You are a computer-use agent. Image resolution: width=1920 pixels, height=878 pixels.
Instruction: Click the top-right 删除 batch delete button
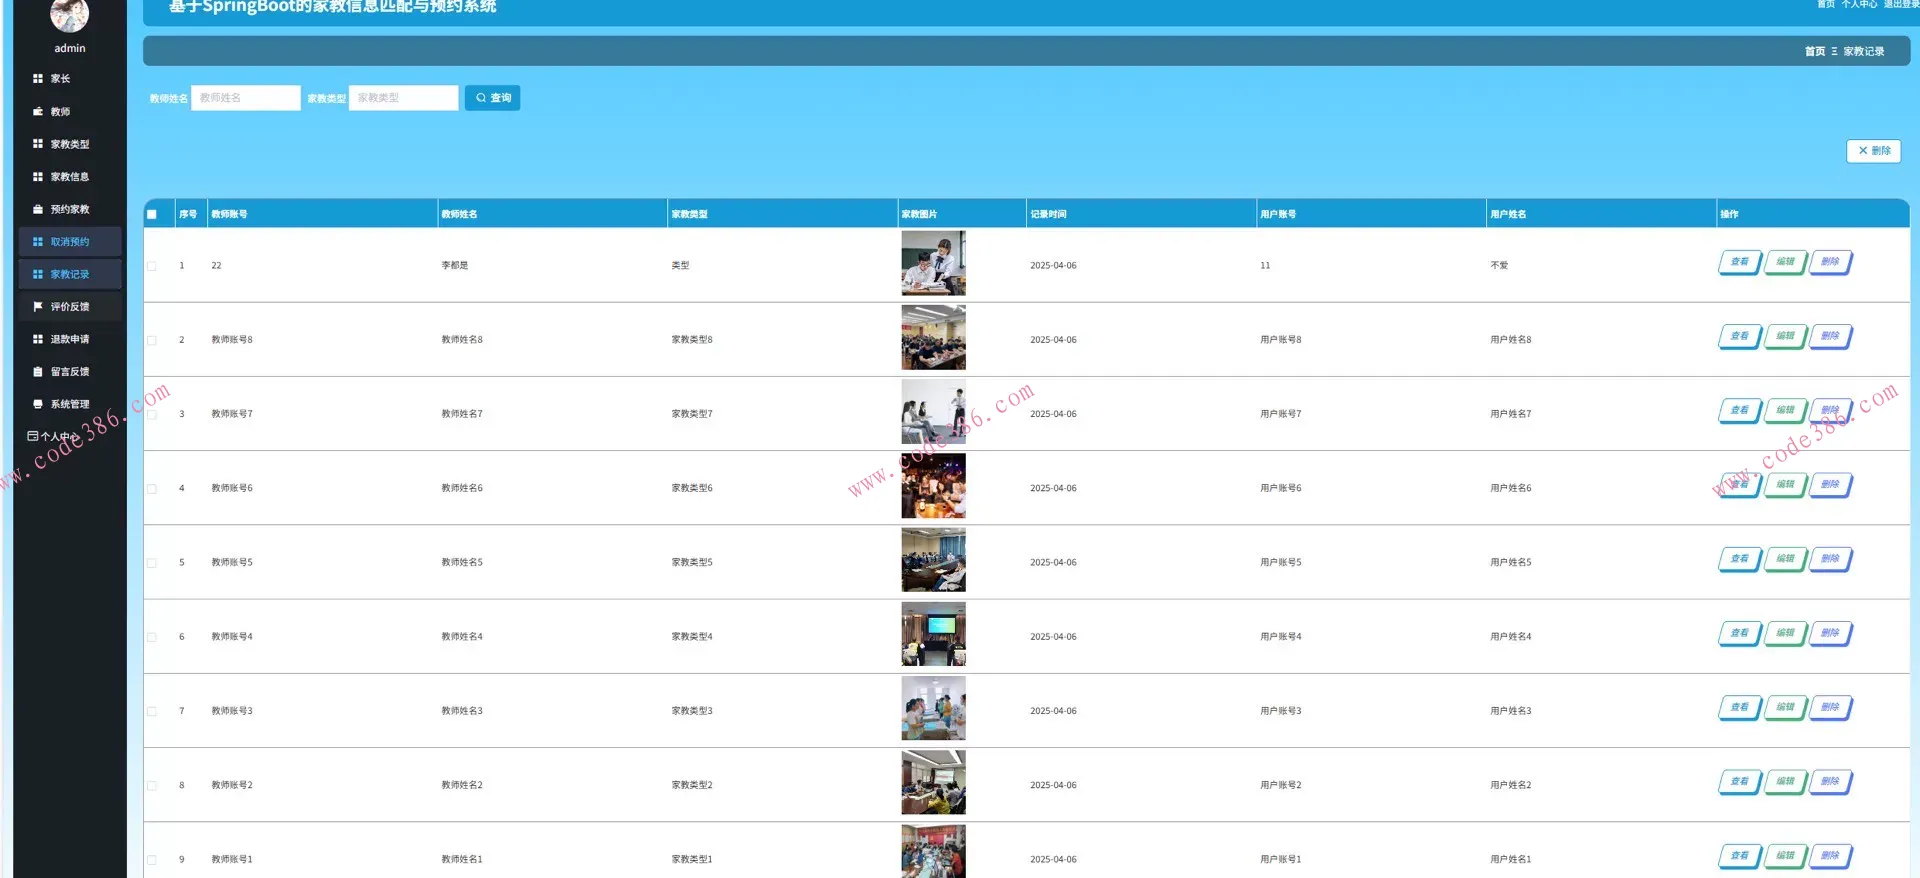tap(1873, 151)
